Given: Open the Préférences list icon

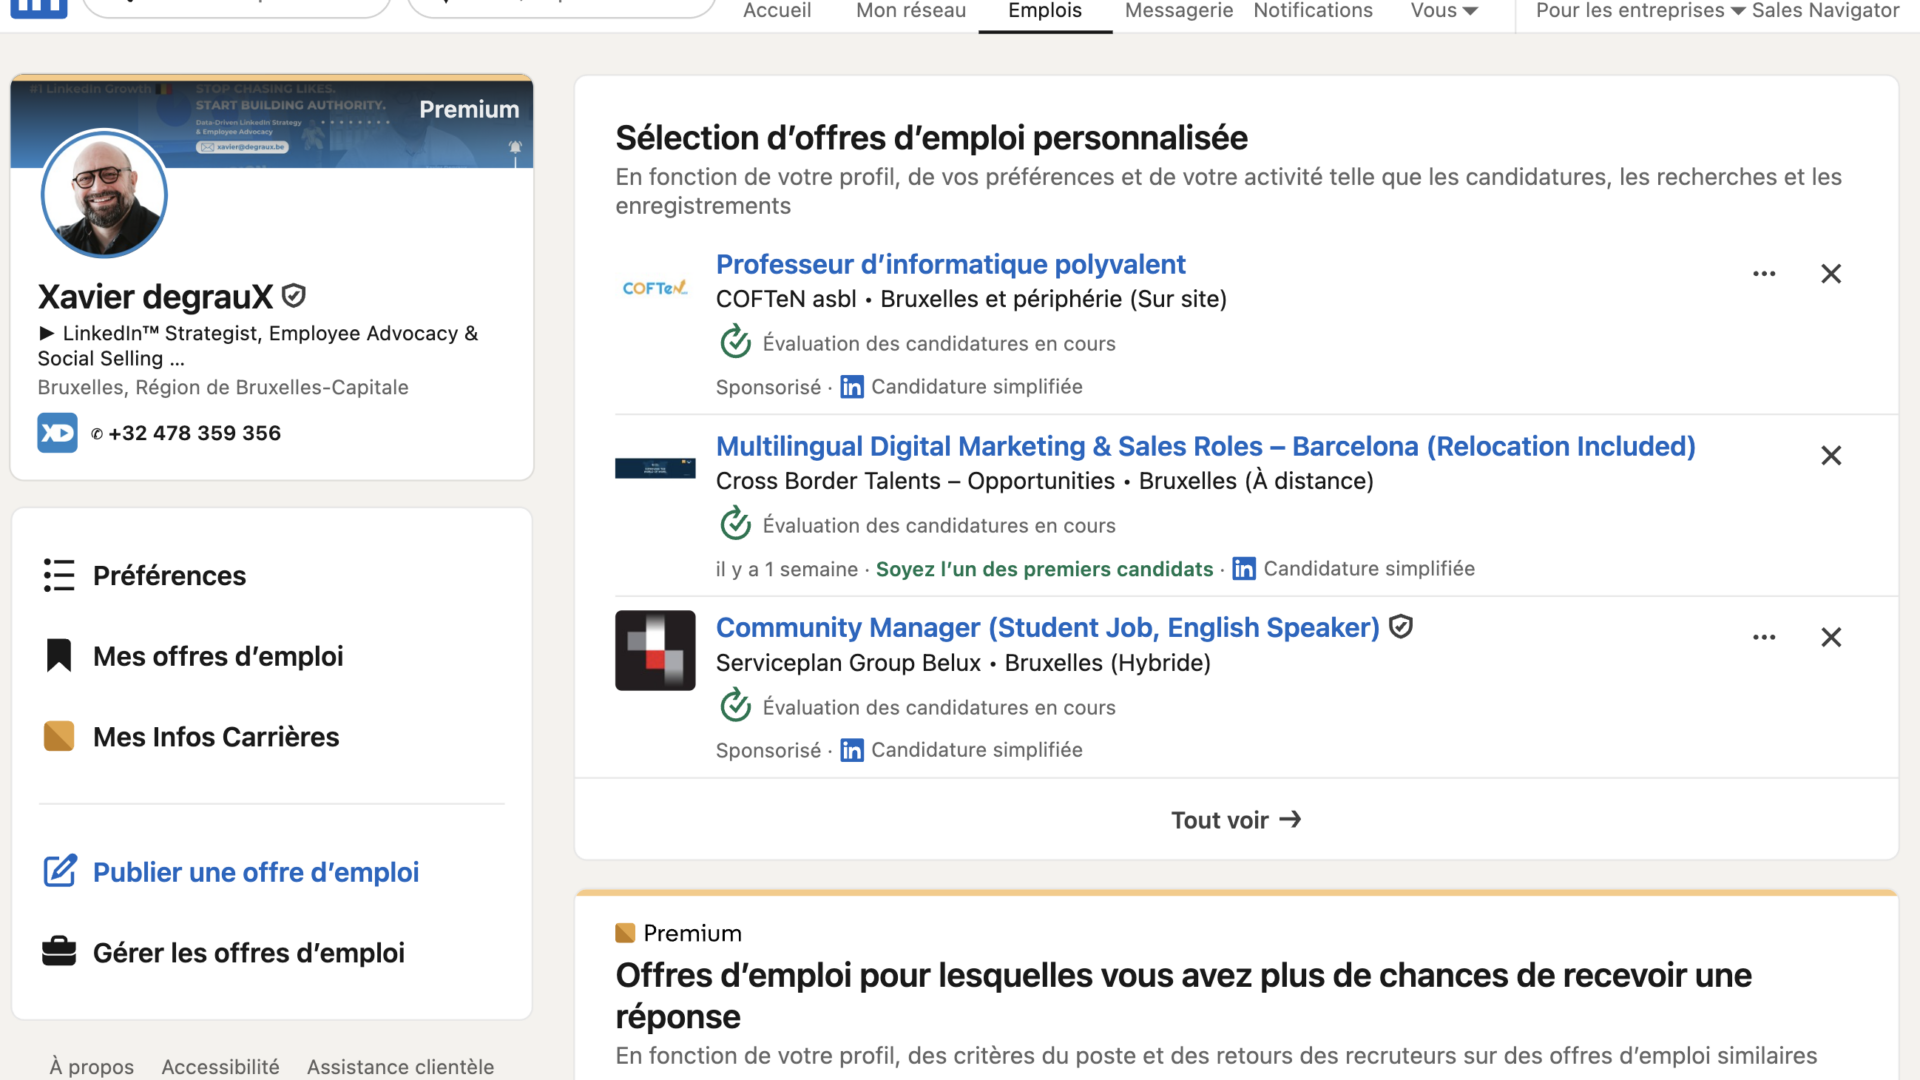Looking at the screenshot, I should (x=59, y=575).
